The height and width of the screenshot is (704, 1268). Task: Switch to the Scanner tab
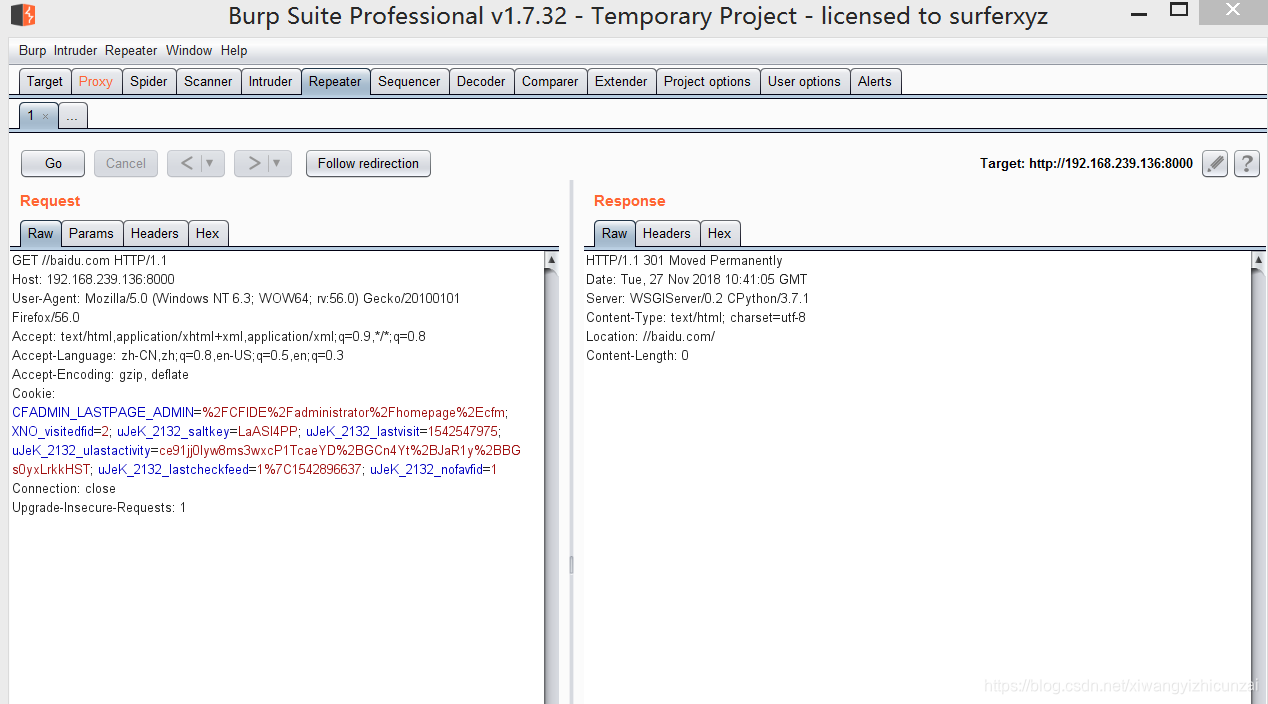pos(208,81)
